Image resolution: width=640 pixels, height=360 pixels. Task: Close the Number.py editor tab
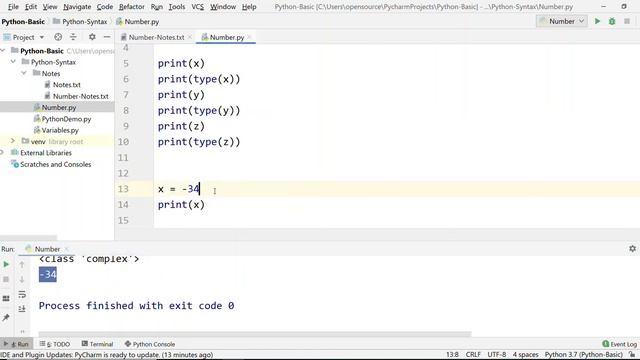click(x=249, y=37)
